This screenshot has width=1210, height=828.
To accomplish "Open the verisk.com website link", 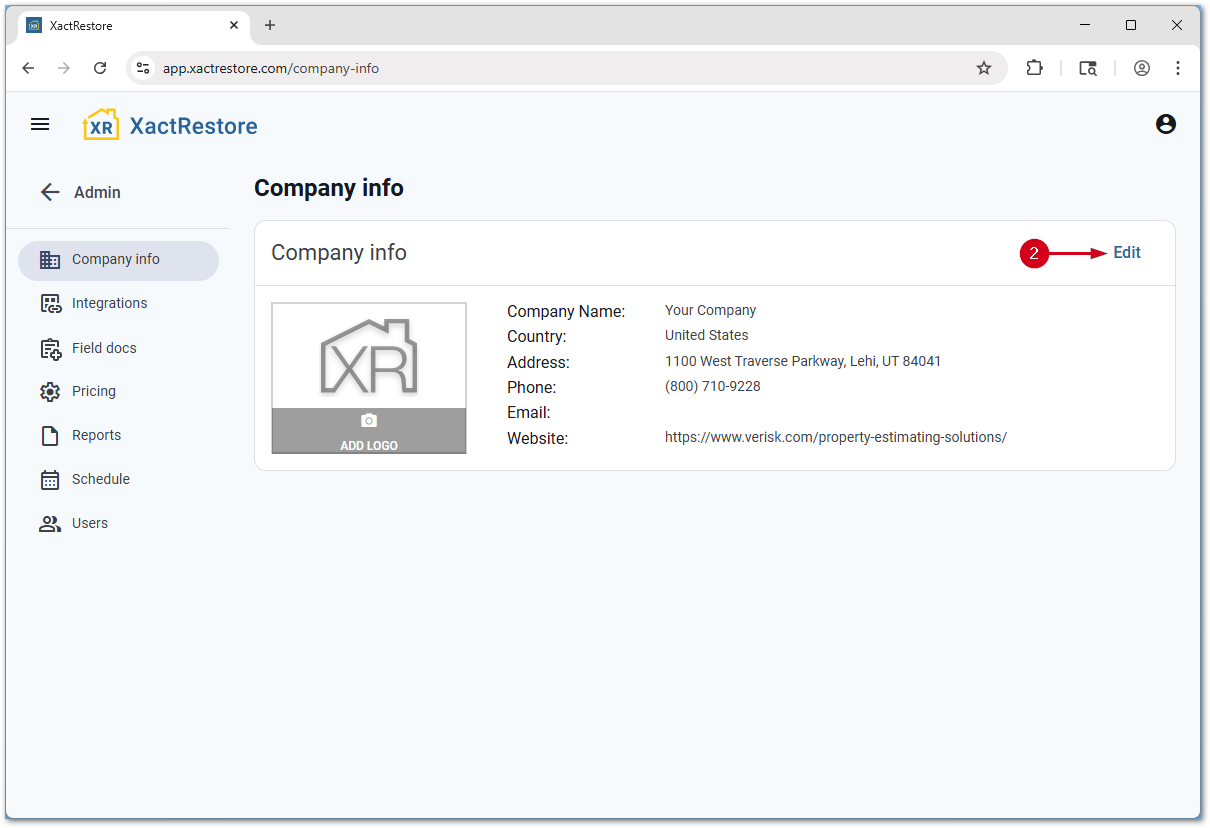I will [x=835, y=437].
